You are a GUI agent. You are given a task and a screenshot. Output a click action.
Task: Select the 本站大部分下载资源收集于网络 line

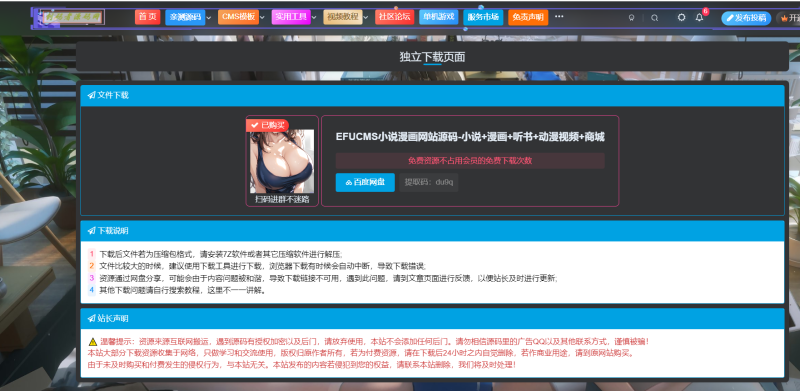361,353
